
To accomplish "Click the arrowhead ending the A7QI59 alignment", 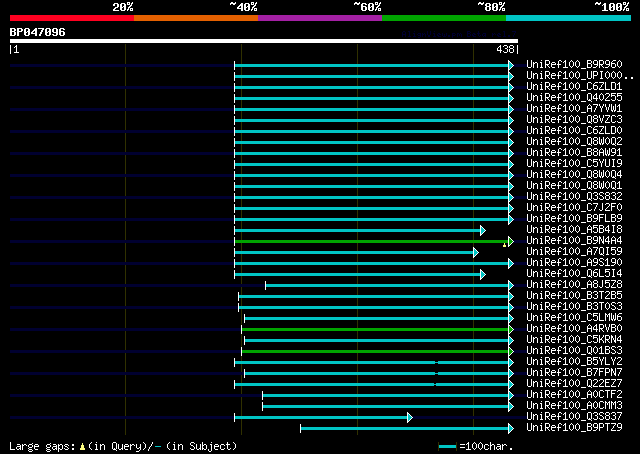I will pos(476,253).
